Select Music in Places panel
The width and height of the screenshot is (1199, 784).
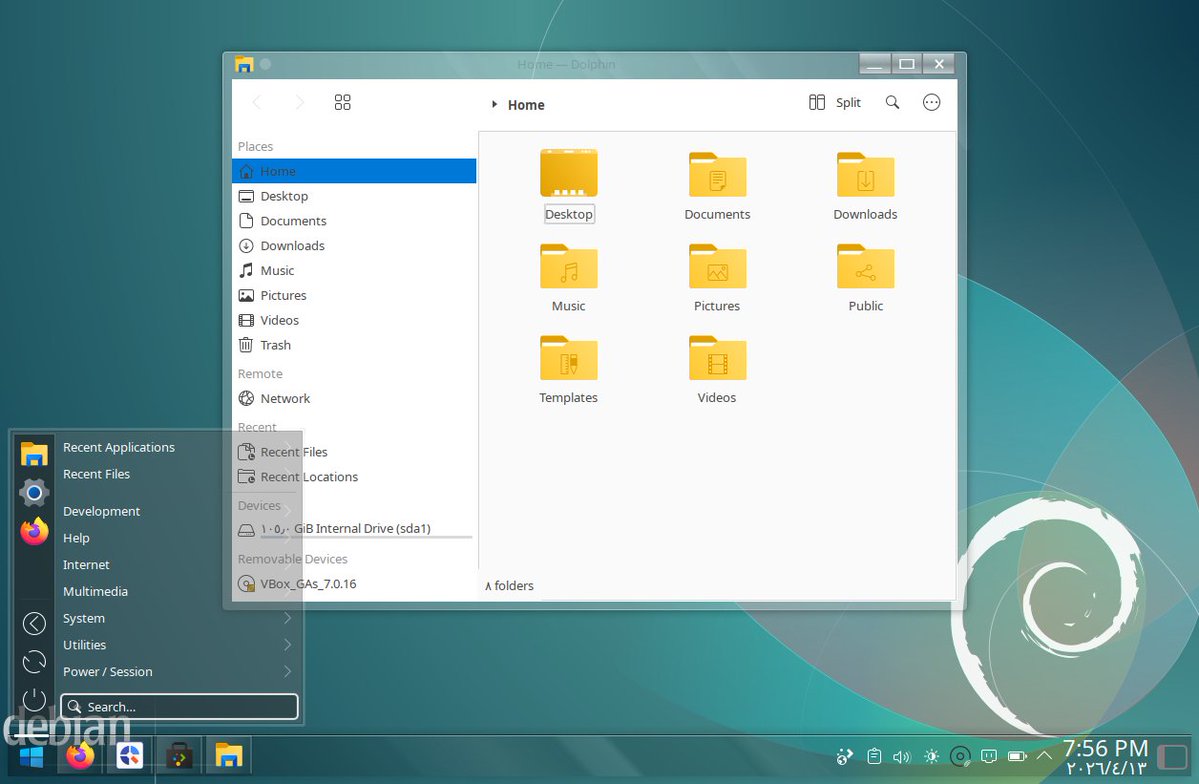(x=354, y=271)
